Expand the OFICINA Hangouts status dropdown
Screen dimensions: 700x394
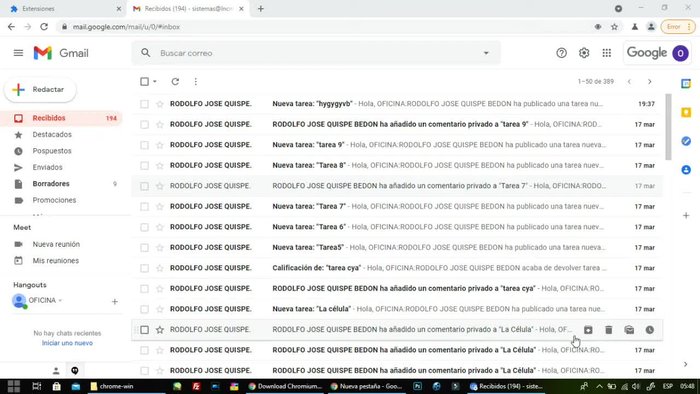[x=60, y=300]
